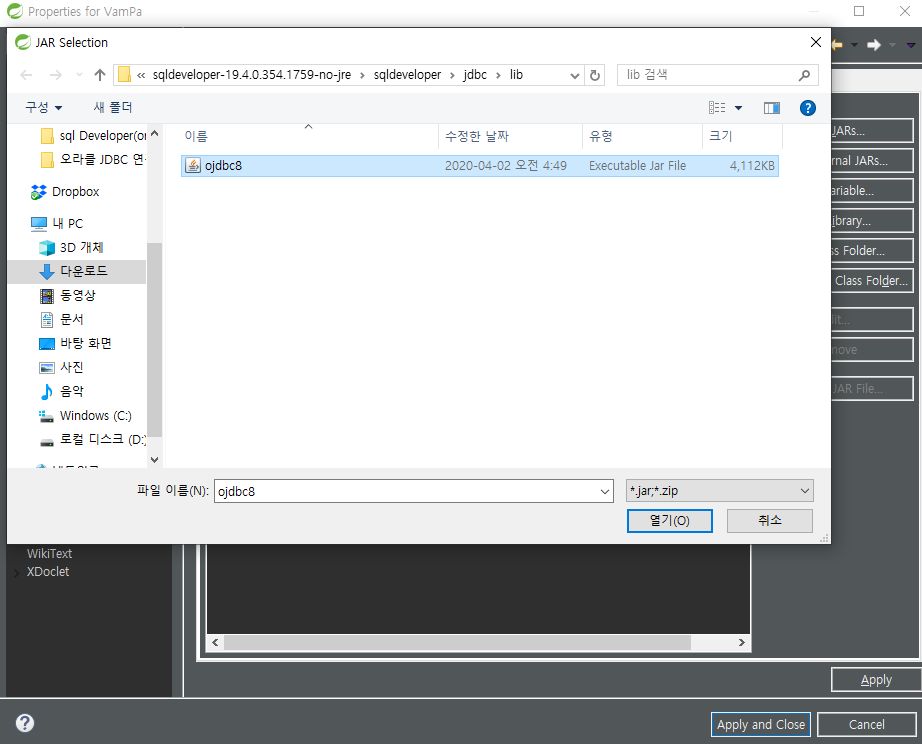Click the Properties back navigation arrow
This screenshot has width=922, height=744.
click(x=837, y=45)
